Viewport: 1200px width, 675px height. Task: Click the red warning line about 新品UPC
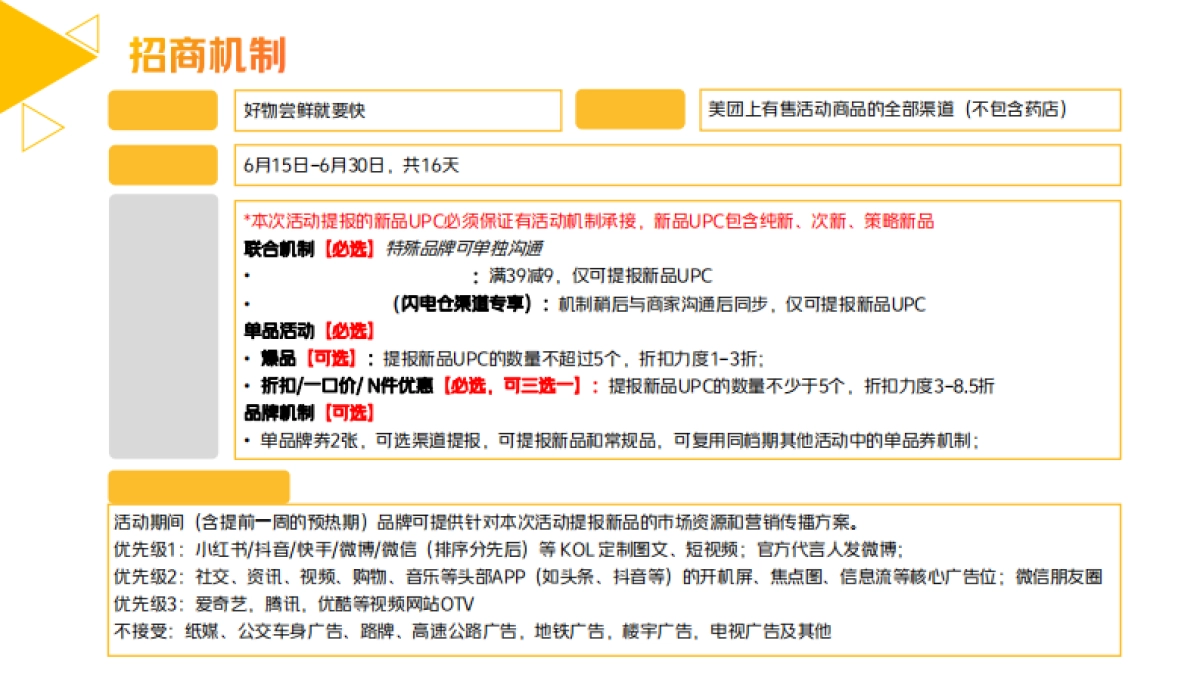click(x=590, y=221)
